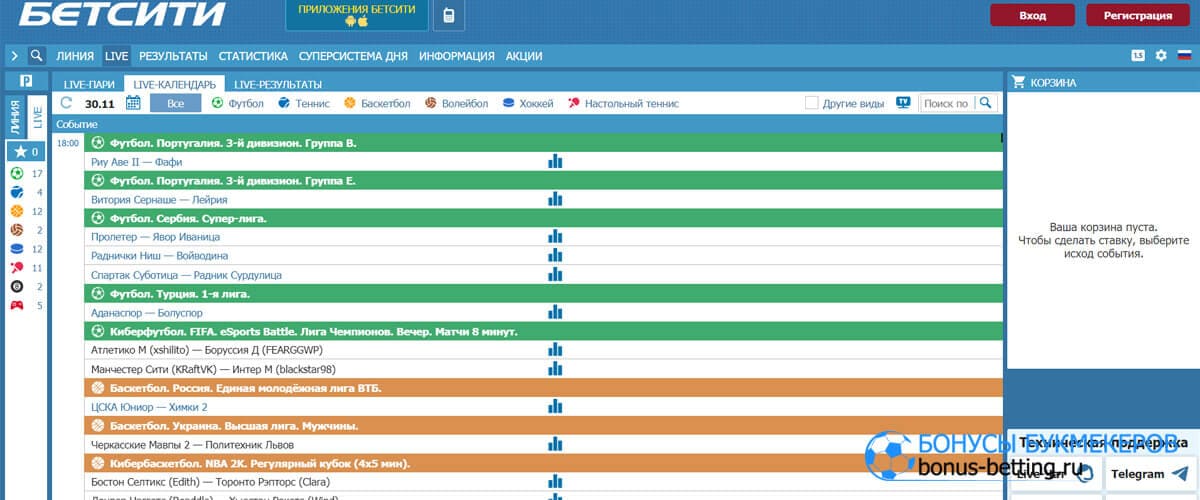The height and width of the screenshot is (500, 1200).
Task: Open statistics chart for ЦСКА Юниор — Химки 2
Action: pyautogui.click(x=555, y=406)
